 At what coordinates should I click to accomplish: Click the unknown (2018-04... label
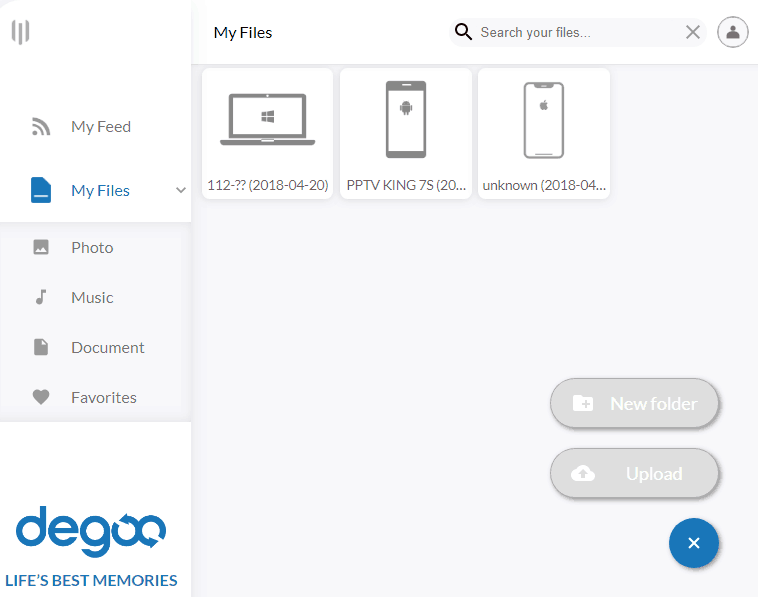click(544, 185)
